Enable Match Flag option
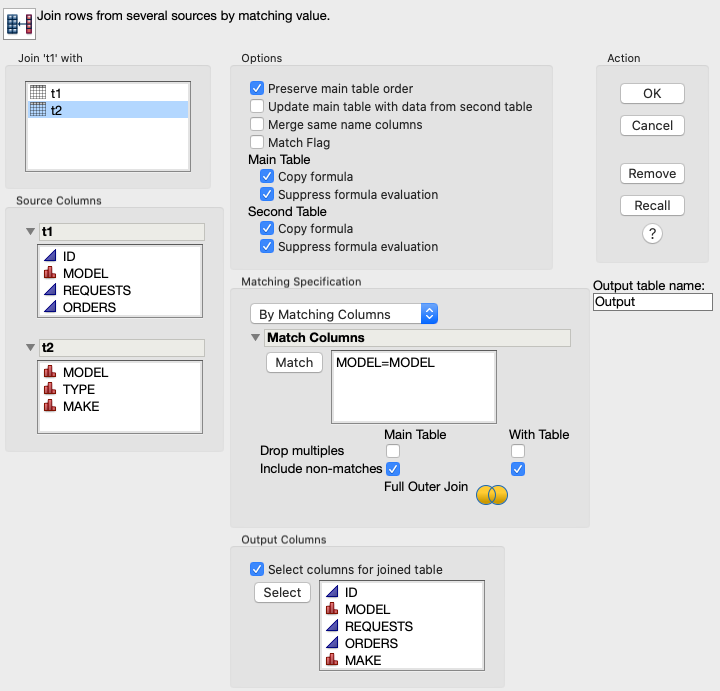Screen dimensions: 720x691 point(257,142)
